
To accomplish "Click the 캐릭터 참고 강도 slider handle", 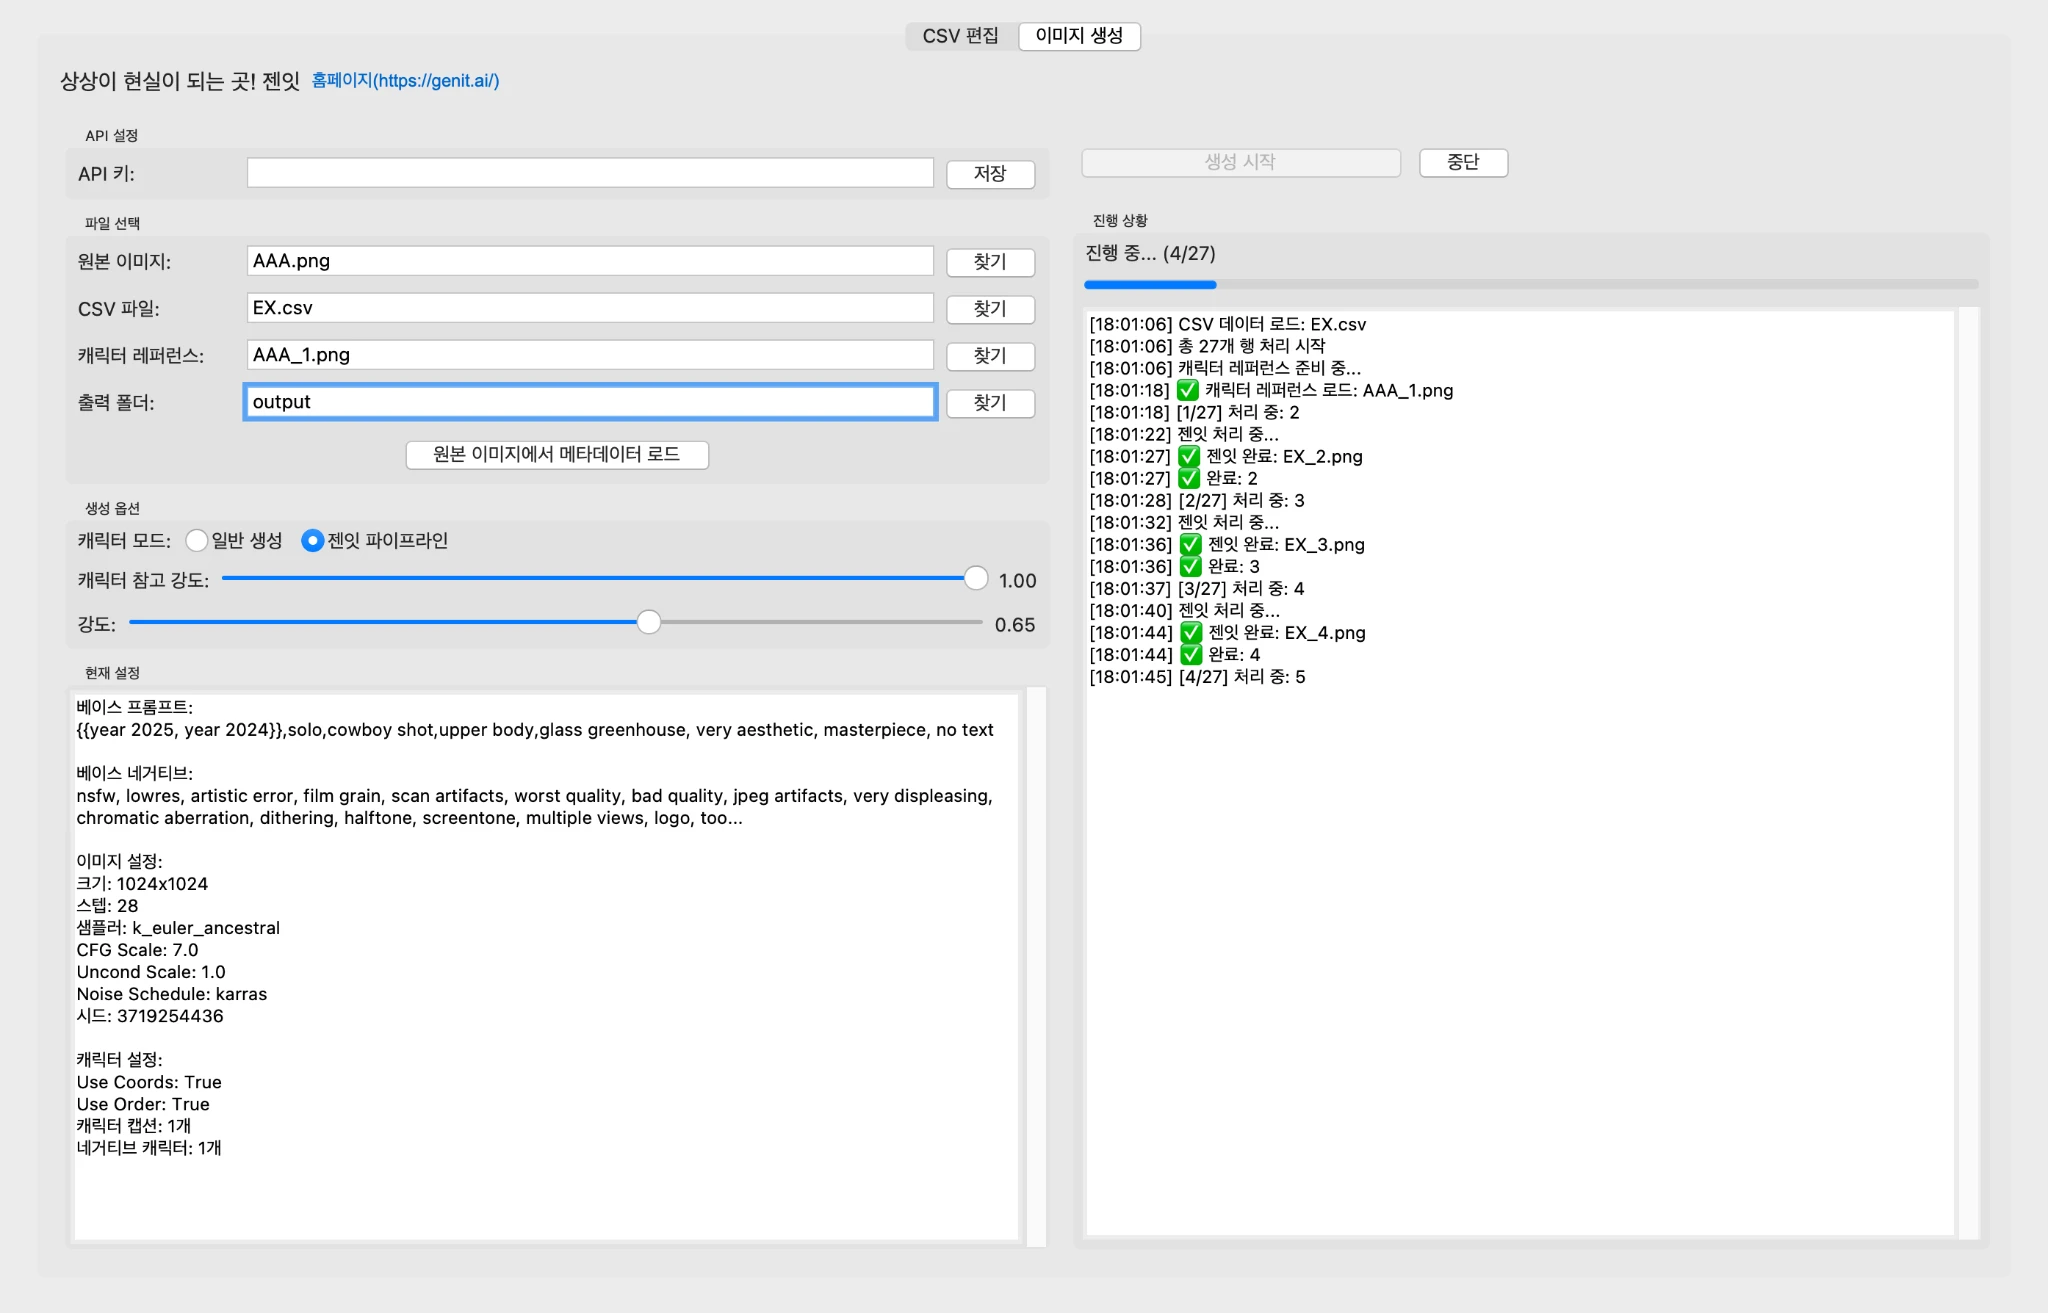I will 976,578.
